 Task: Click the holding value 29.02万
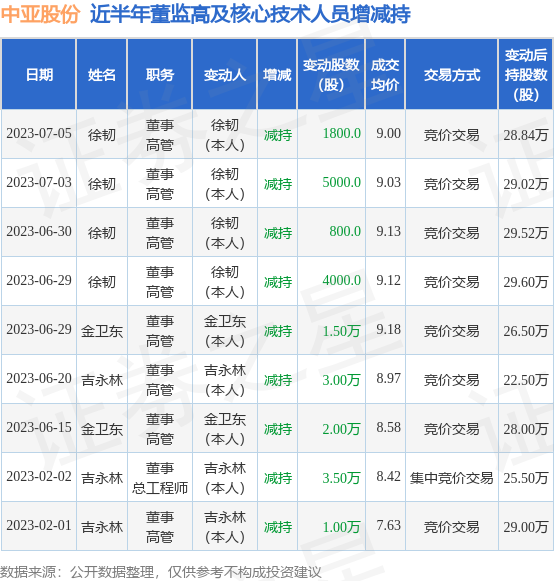pos(525,184)
